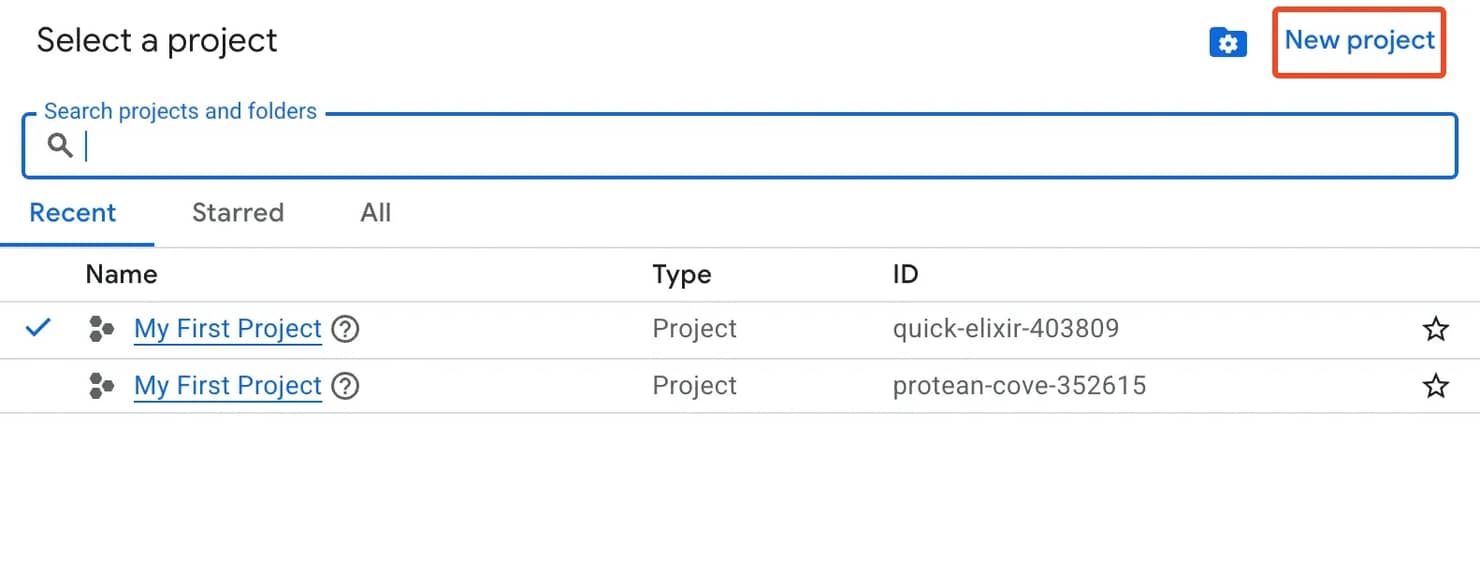
Task: Click the blue checkmark on selected project
Action: (x=38, y=327)
